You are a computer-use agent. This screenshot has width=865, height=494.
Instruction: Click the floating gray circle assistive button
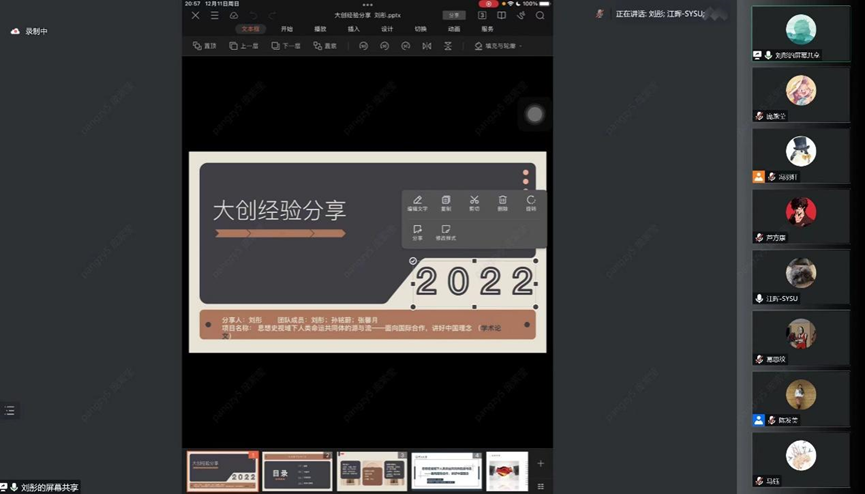click(535, 115)
